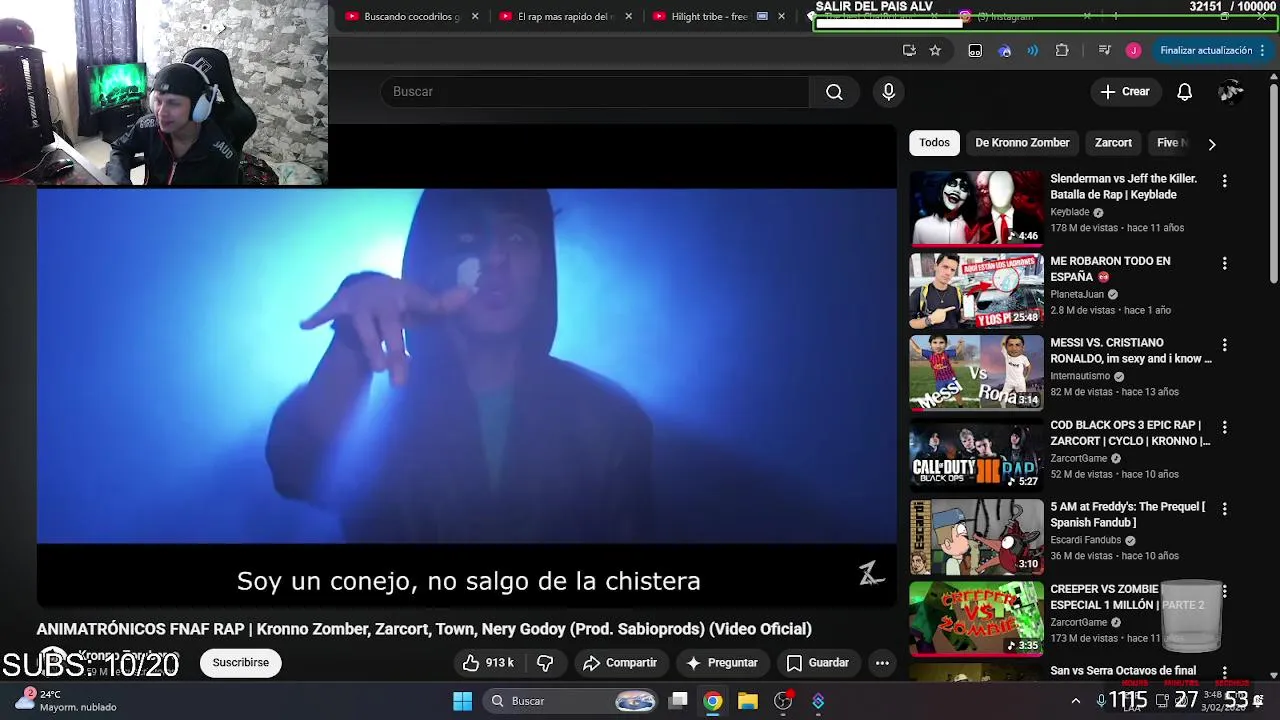
Task: Like the video (913 k)
Action: pyautogui.click(x=488, y=663)
